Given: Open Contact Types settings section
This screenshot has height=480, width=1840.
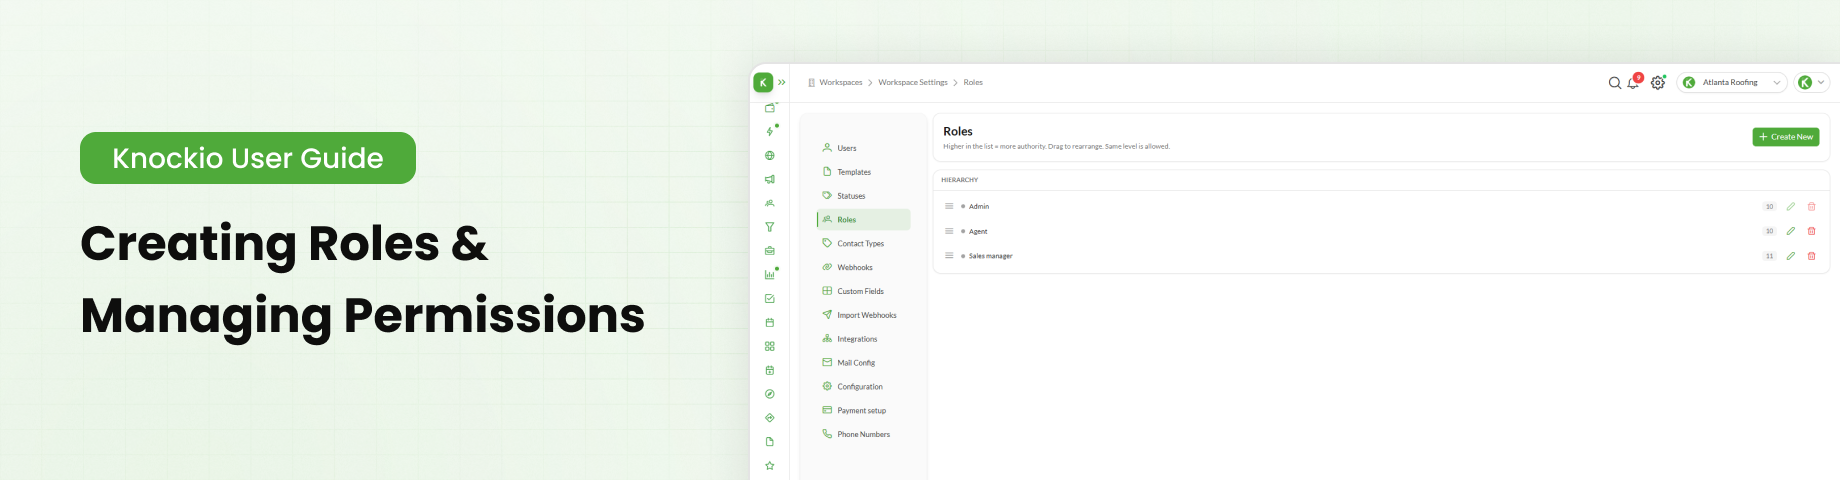Looking at the screenshot, I should pos(863,243).
